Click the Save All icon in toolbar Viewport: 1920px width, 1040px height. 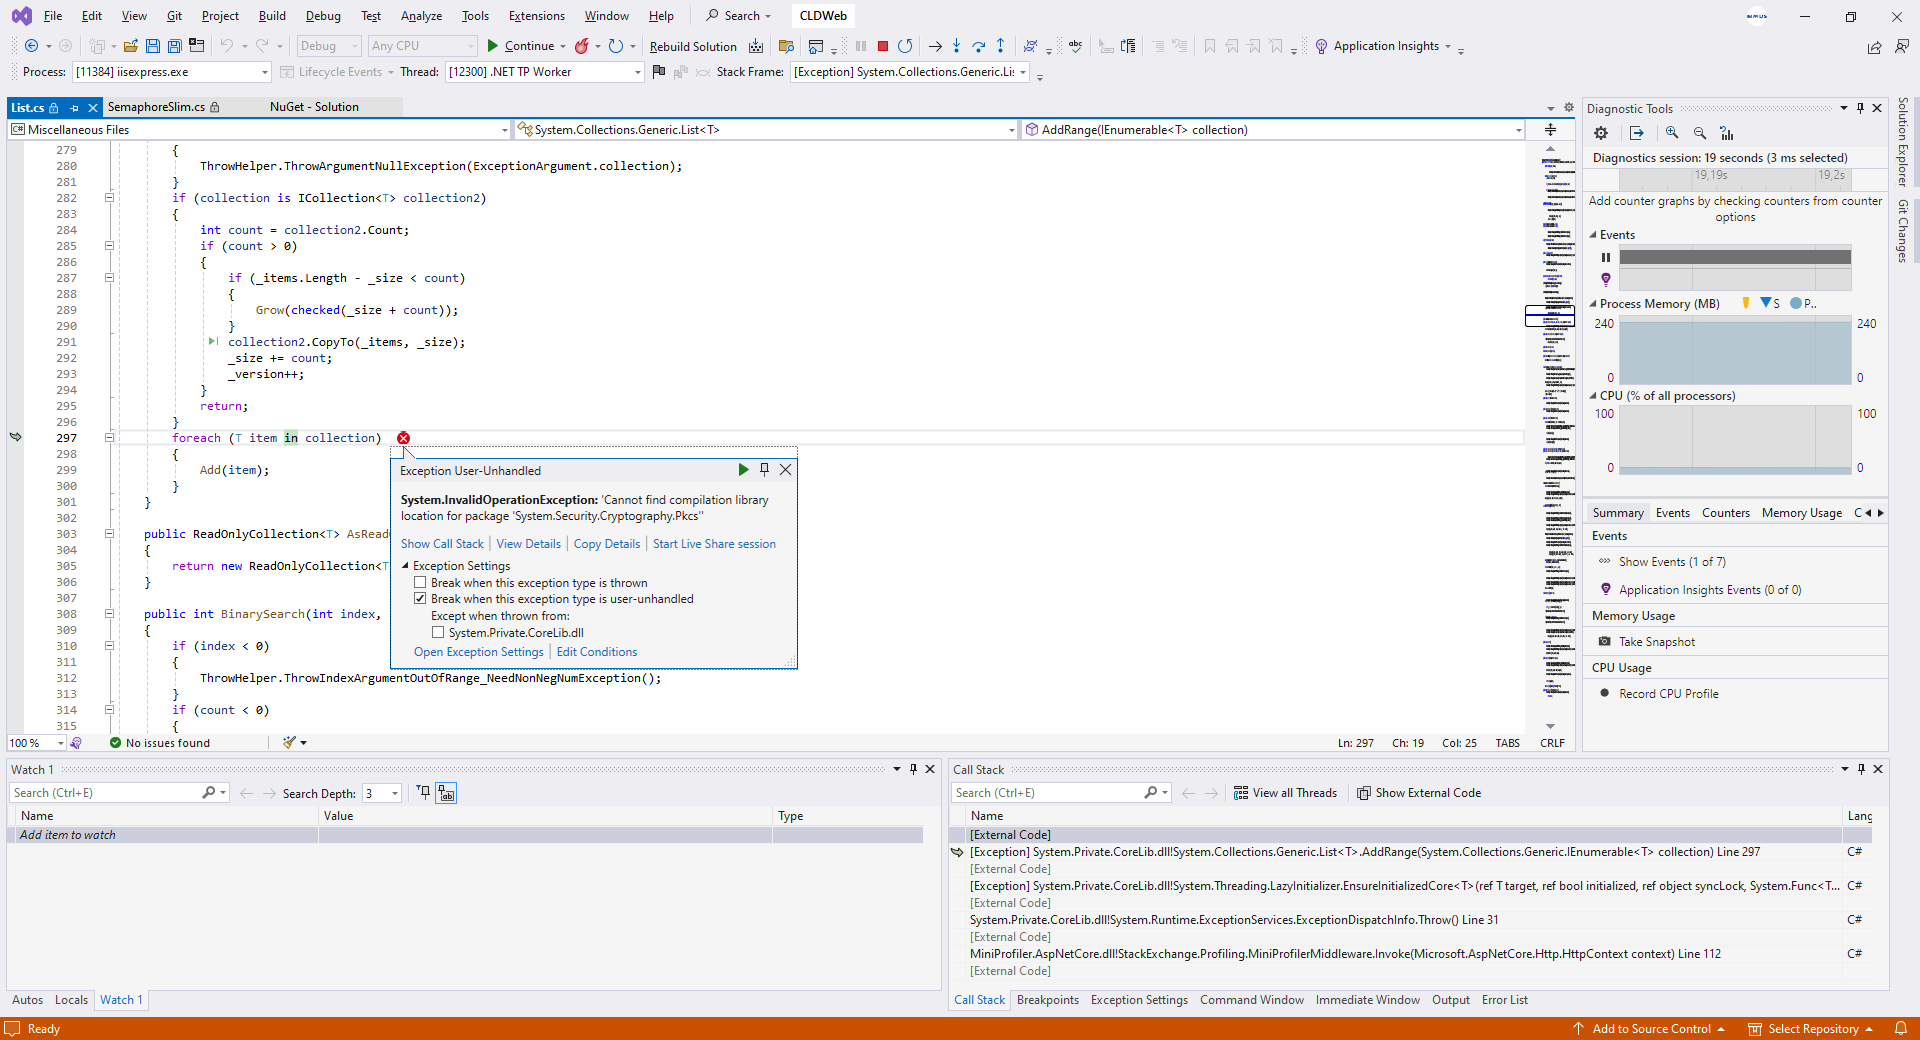(175, 46)
